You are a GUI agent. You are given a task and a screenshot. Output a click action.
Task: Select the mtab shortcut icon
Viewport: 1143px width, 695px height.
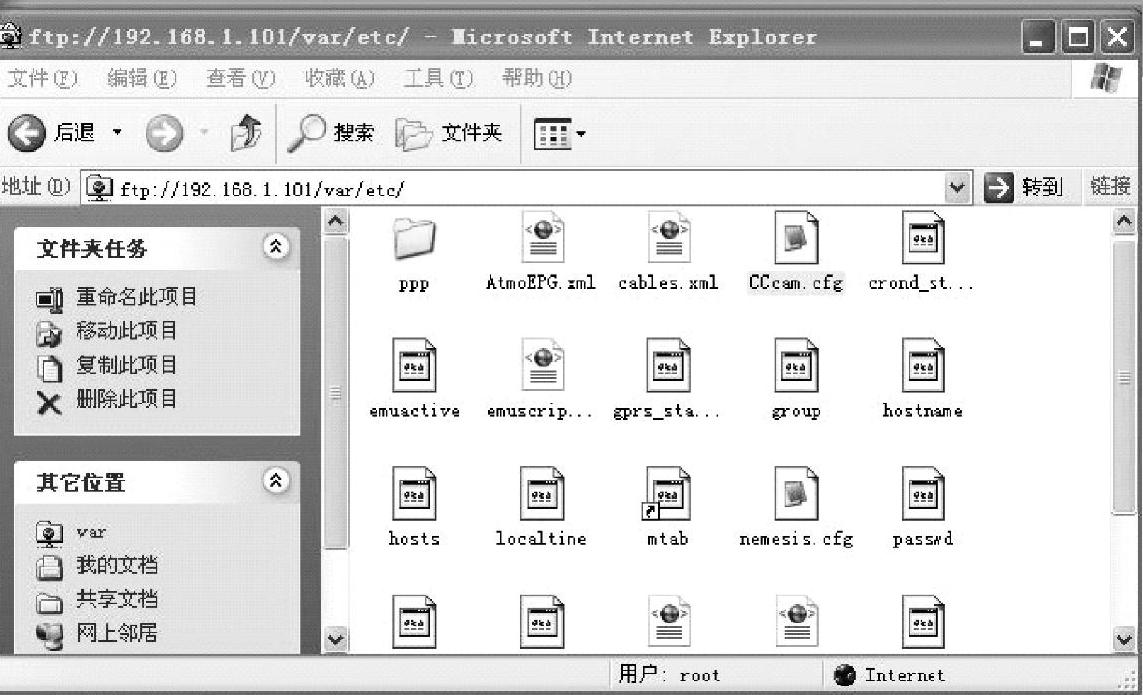click(666, 494)
